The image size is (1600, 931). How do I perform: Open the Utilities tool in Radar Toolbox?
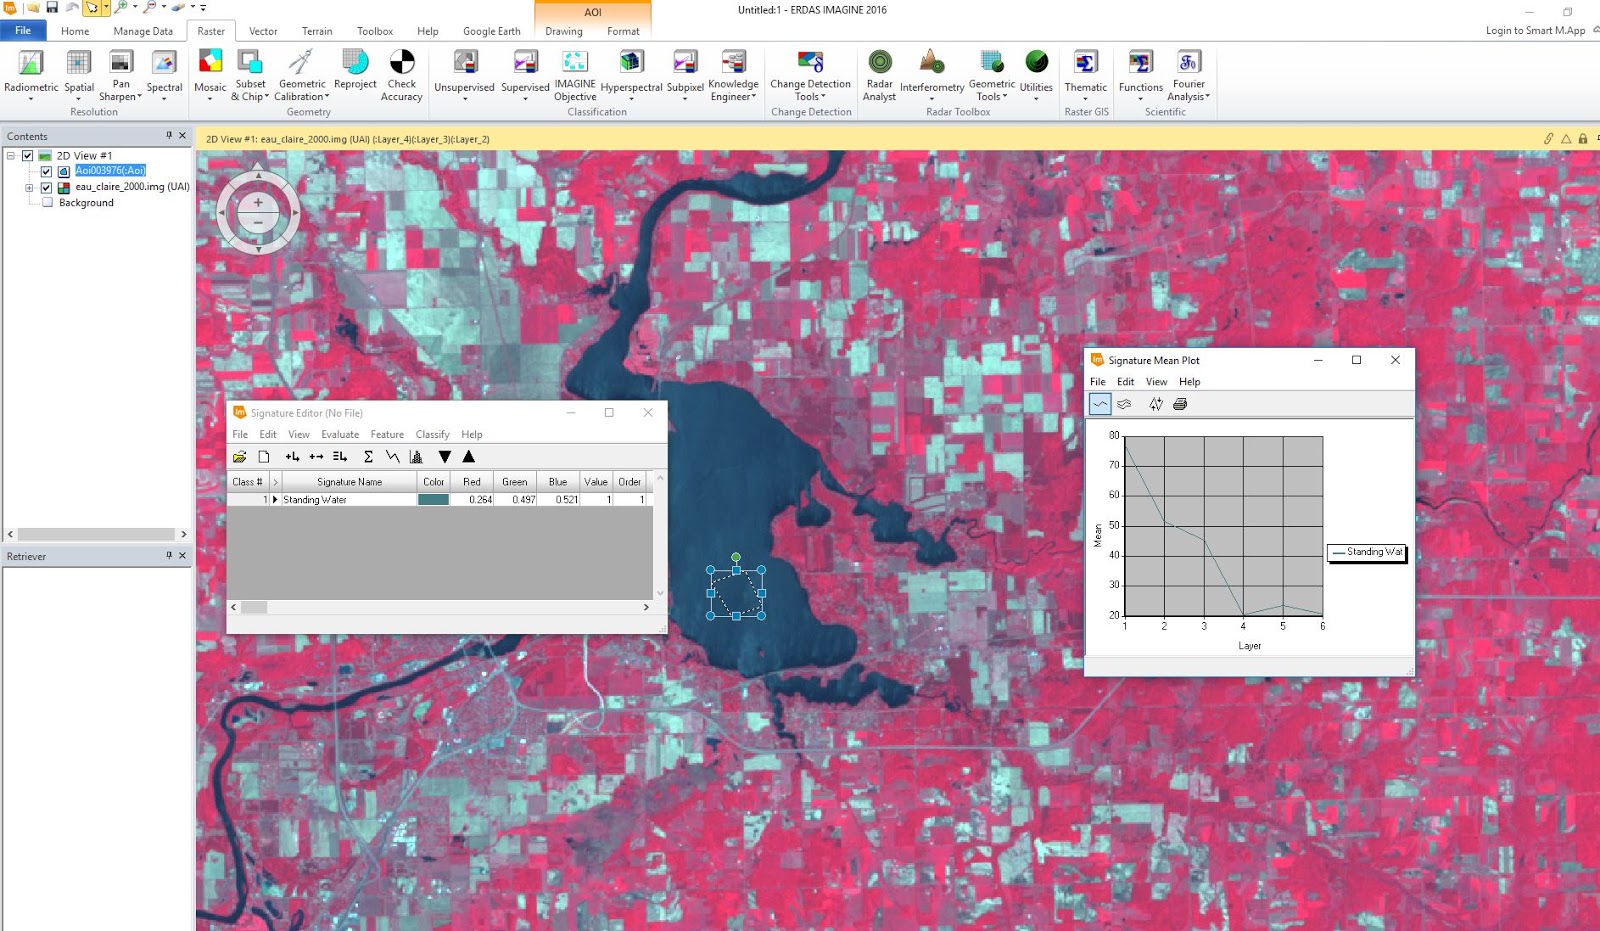[x=1036, y=75]
